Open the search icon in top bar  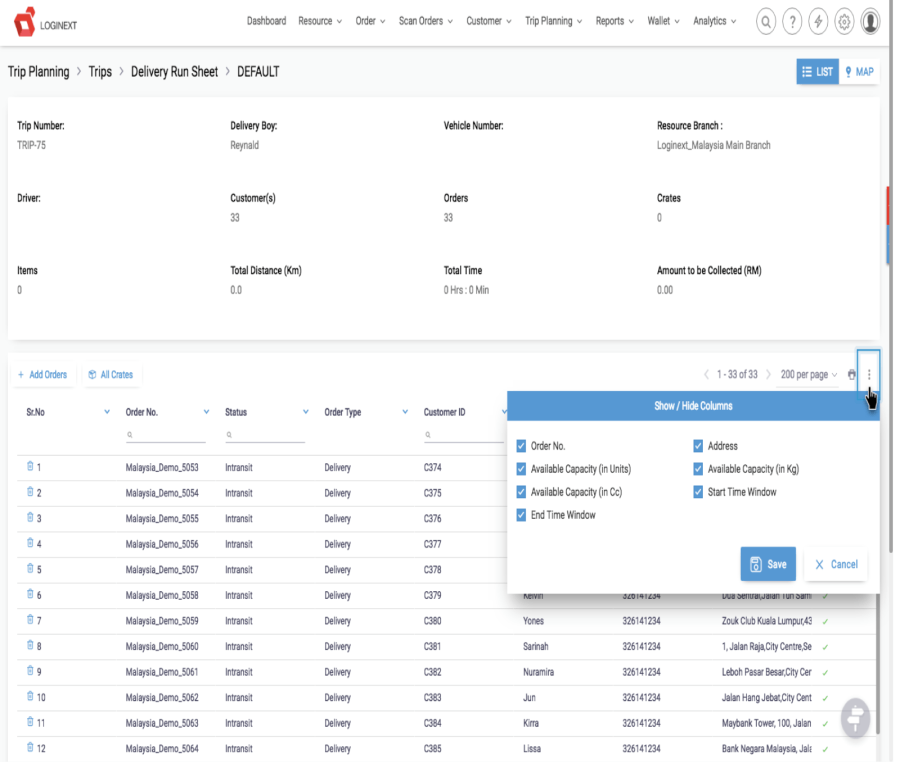pyautogui.click(x=766, y=21)
